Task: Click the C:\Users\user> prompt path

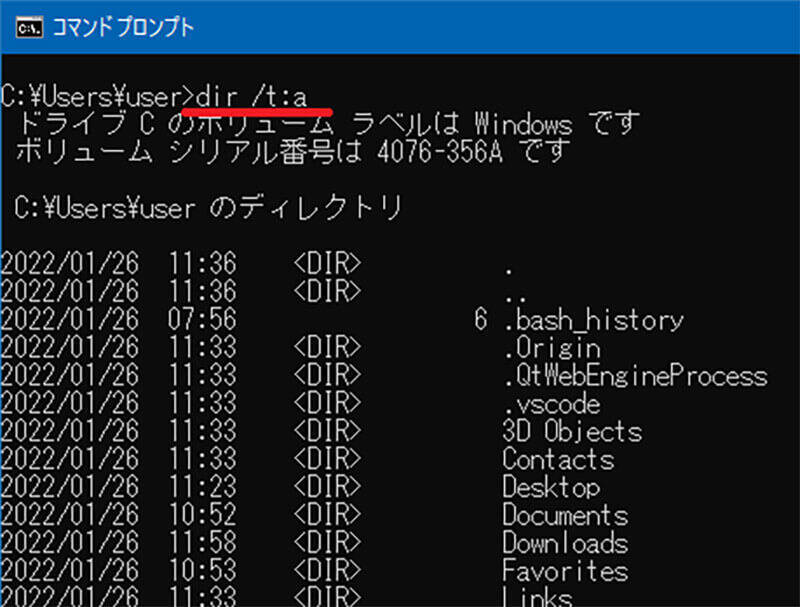Action: tap(97, 95)
